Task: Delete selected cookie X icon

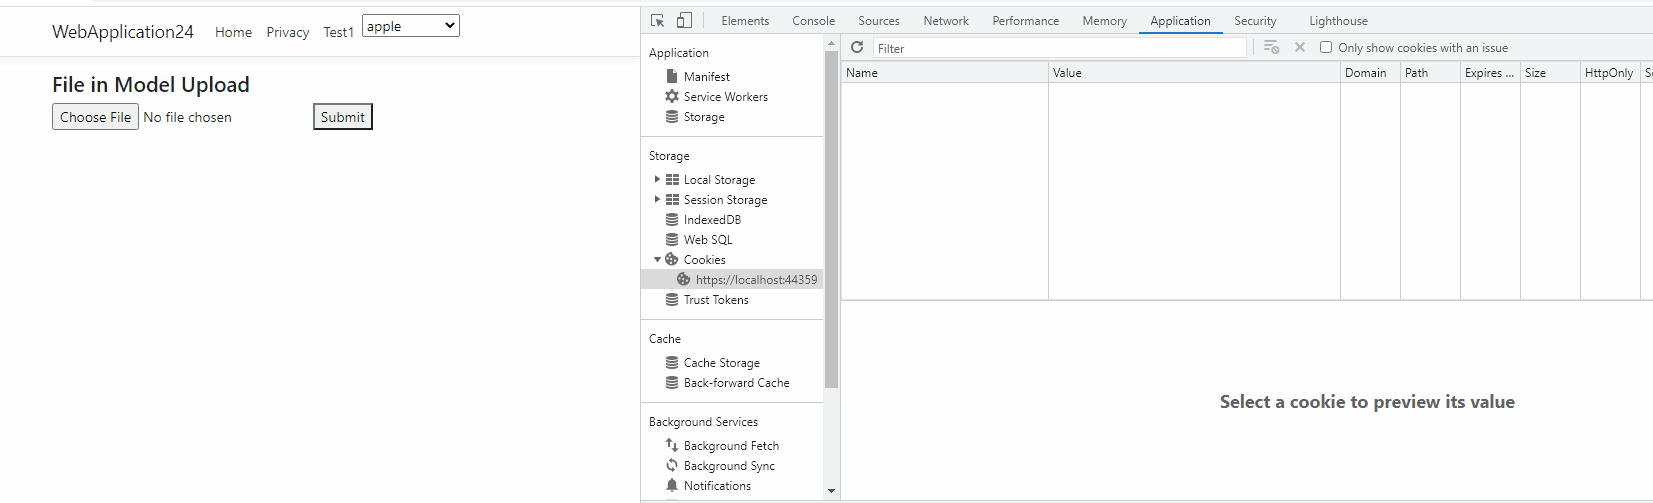Action: tap(1300, 47)
